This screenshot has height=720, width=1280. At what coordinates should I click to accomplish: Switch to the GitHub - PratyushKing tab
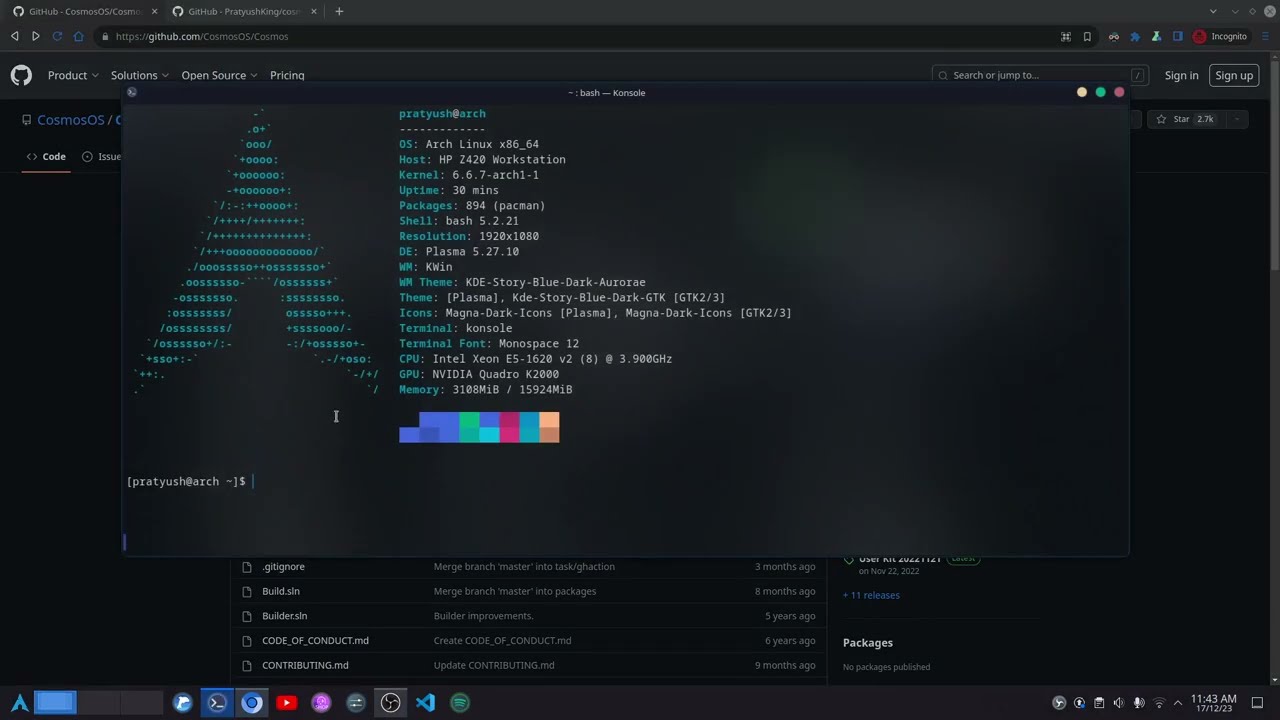pos(242,11)
